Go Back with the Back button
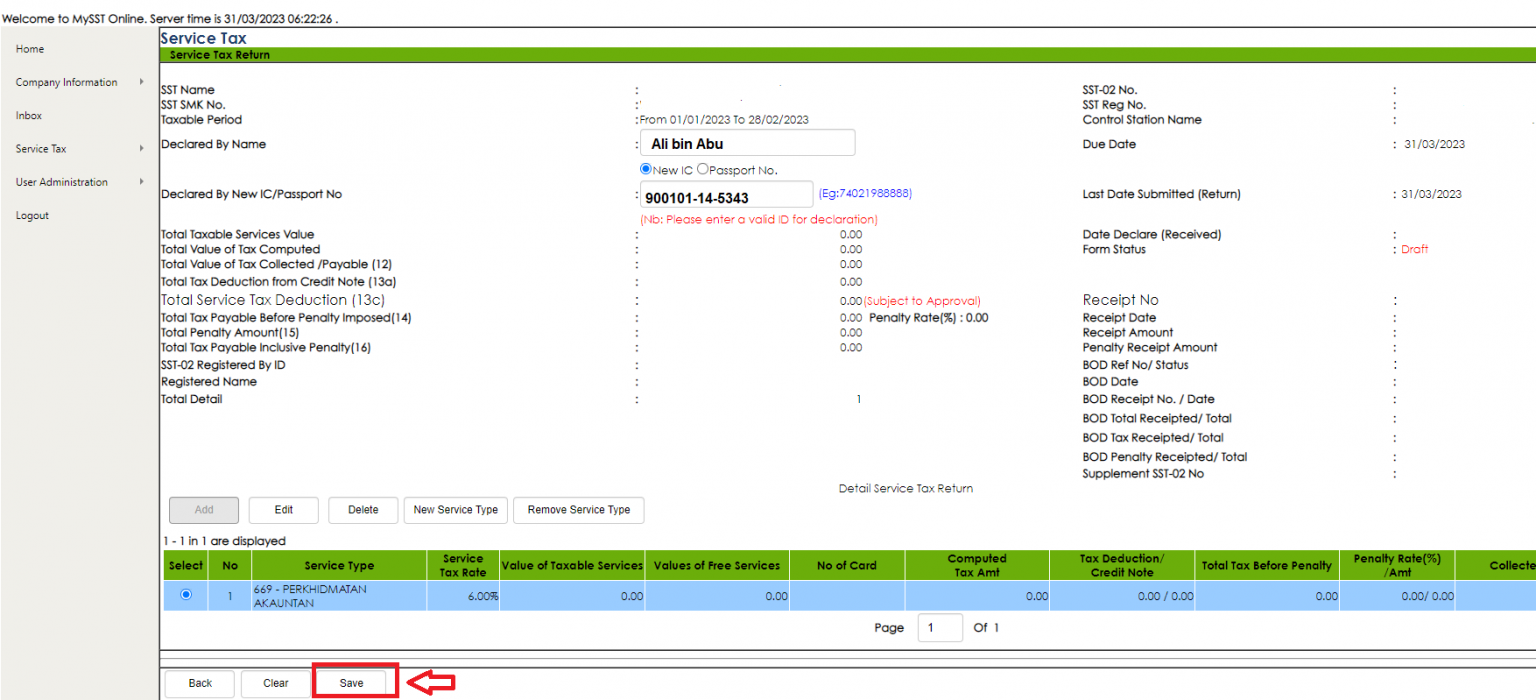Screen dimensions: 1536x700 (200, 683)
